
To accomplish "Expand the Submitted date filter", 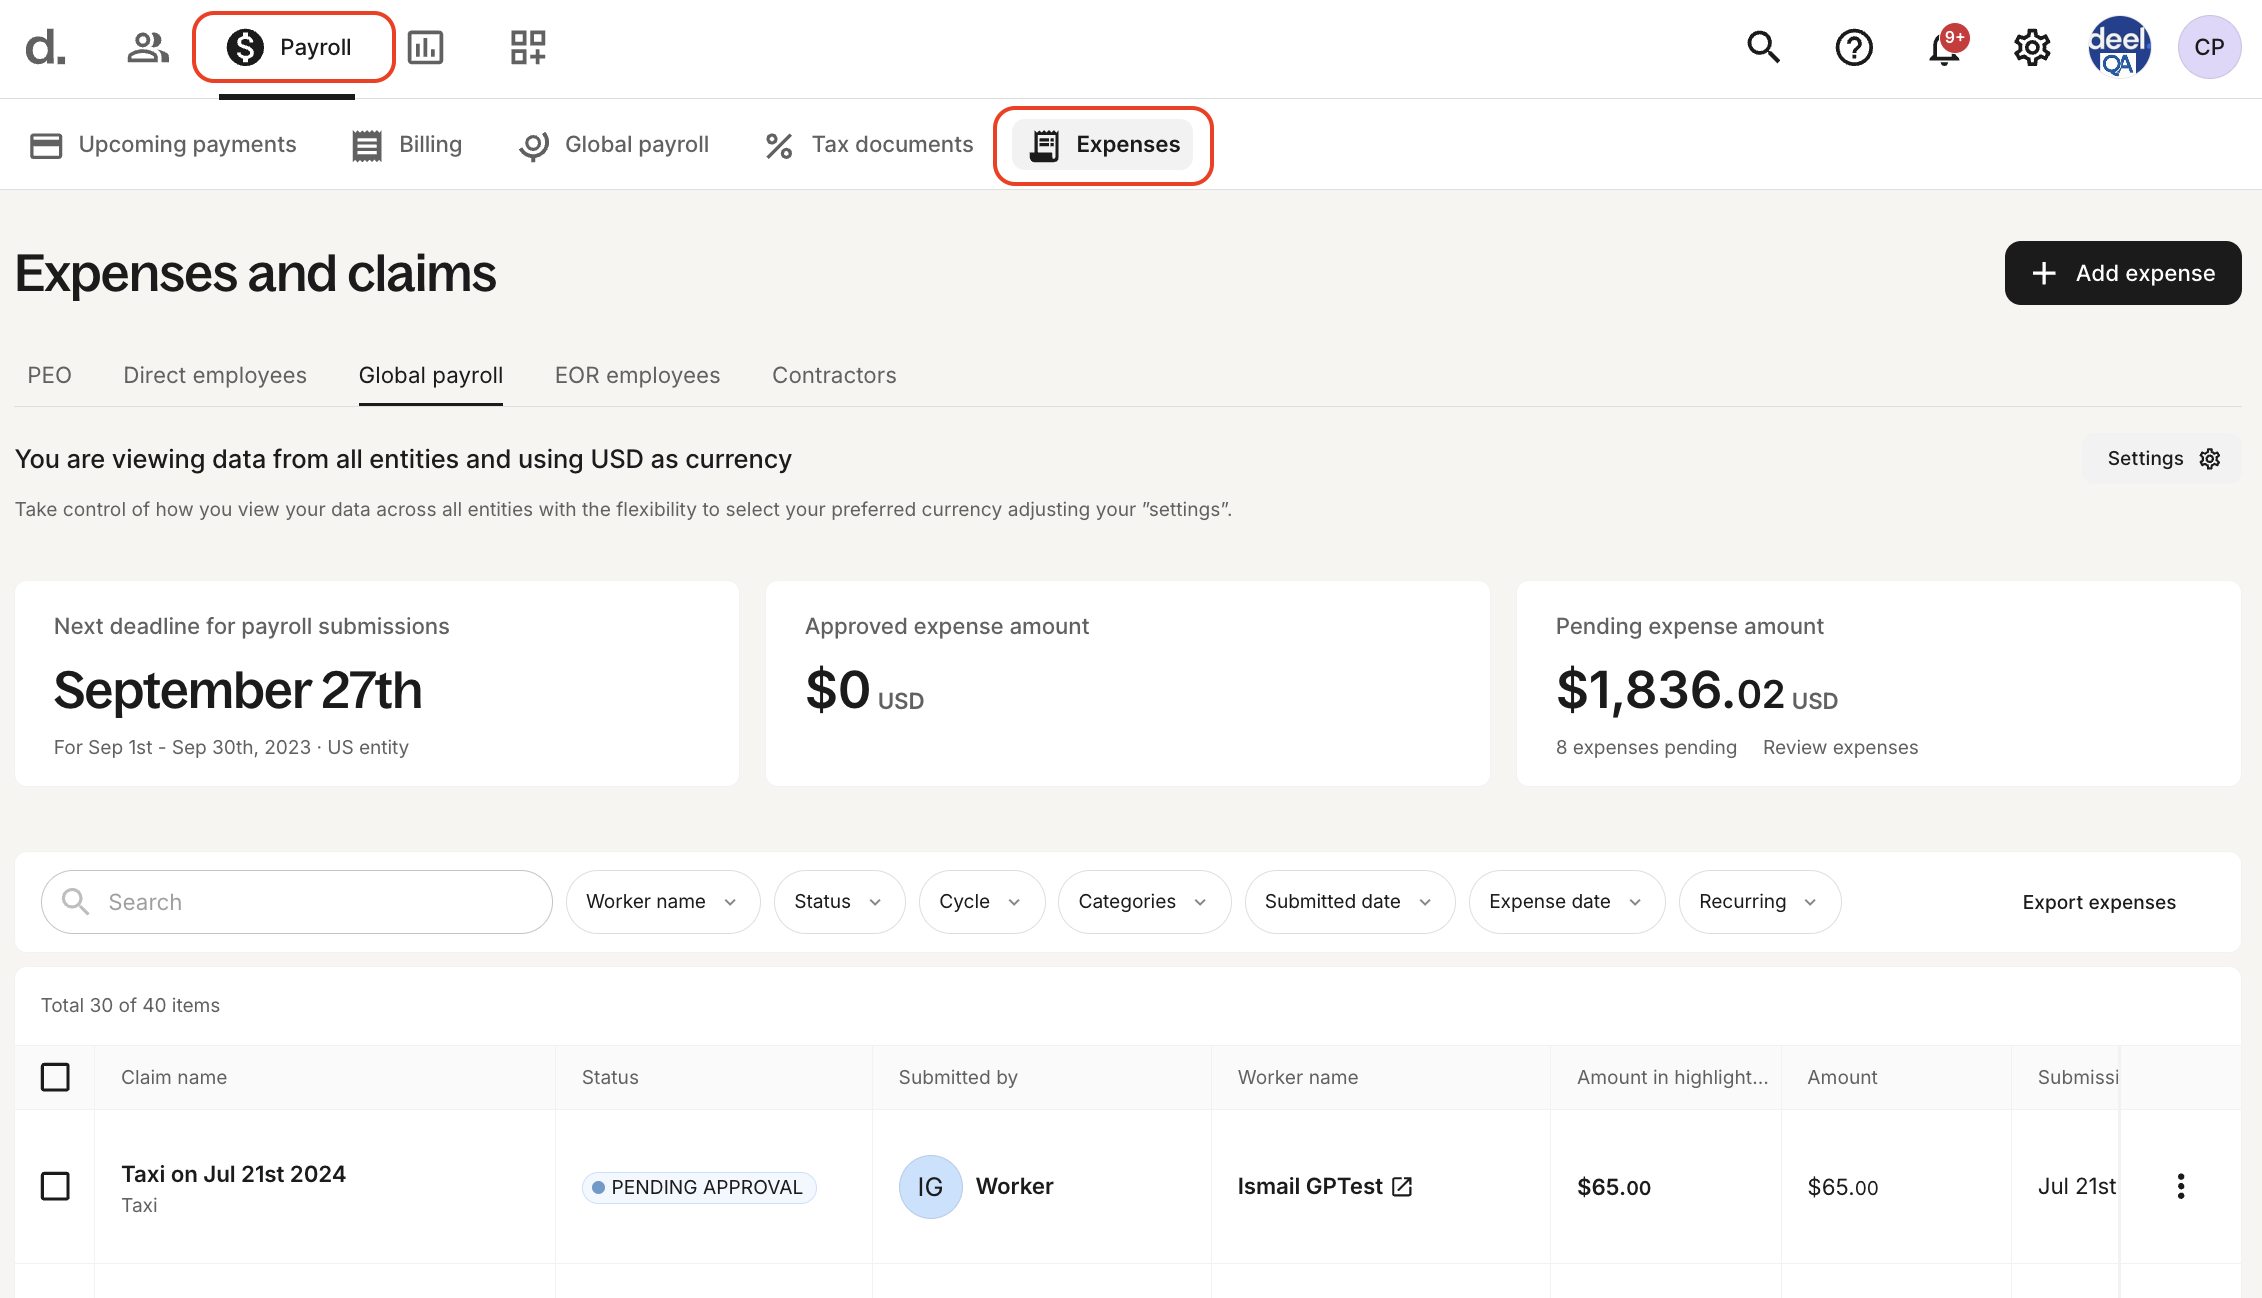I will [x=1350, y=902].
